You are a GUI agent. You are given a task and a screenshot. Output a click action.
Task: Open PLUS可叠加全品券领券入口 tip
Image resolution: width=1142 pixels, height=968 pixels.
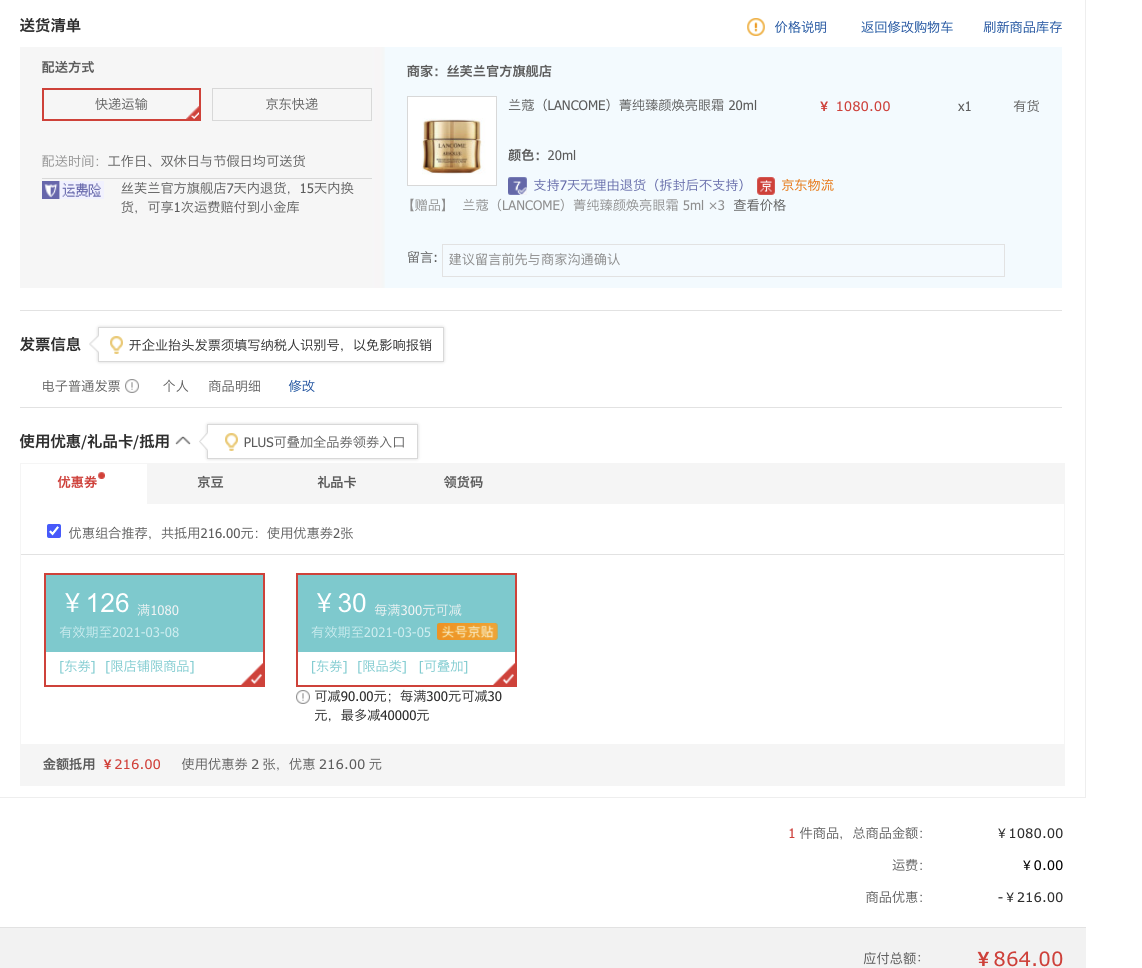pyautogui.click(x=324, y=442)
